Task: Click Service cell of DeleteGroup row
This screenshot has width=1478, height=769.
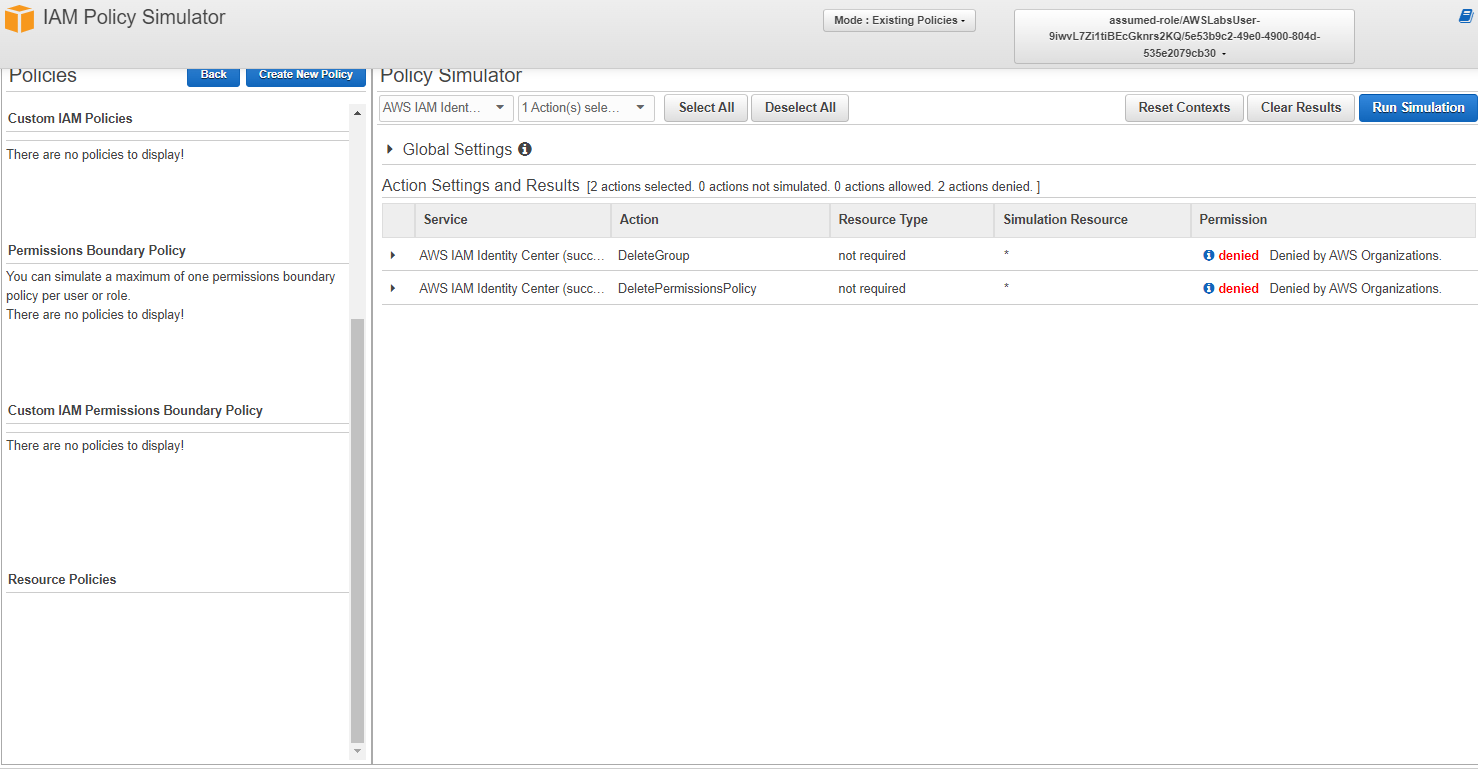Action: (512, 256)
